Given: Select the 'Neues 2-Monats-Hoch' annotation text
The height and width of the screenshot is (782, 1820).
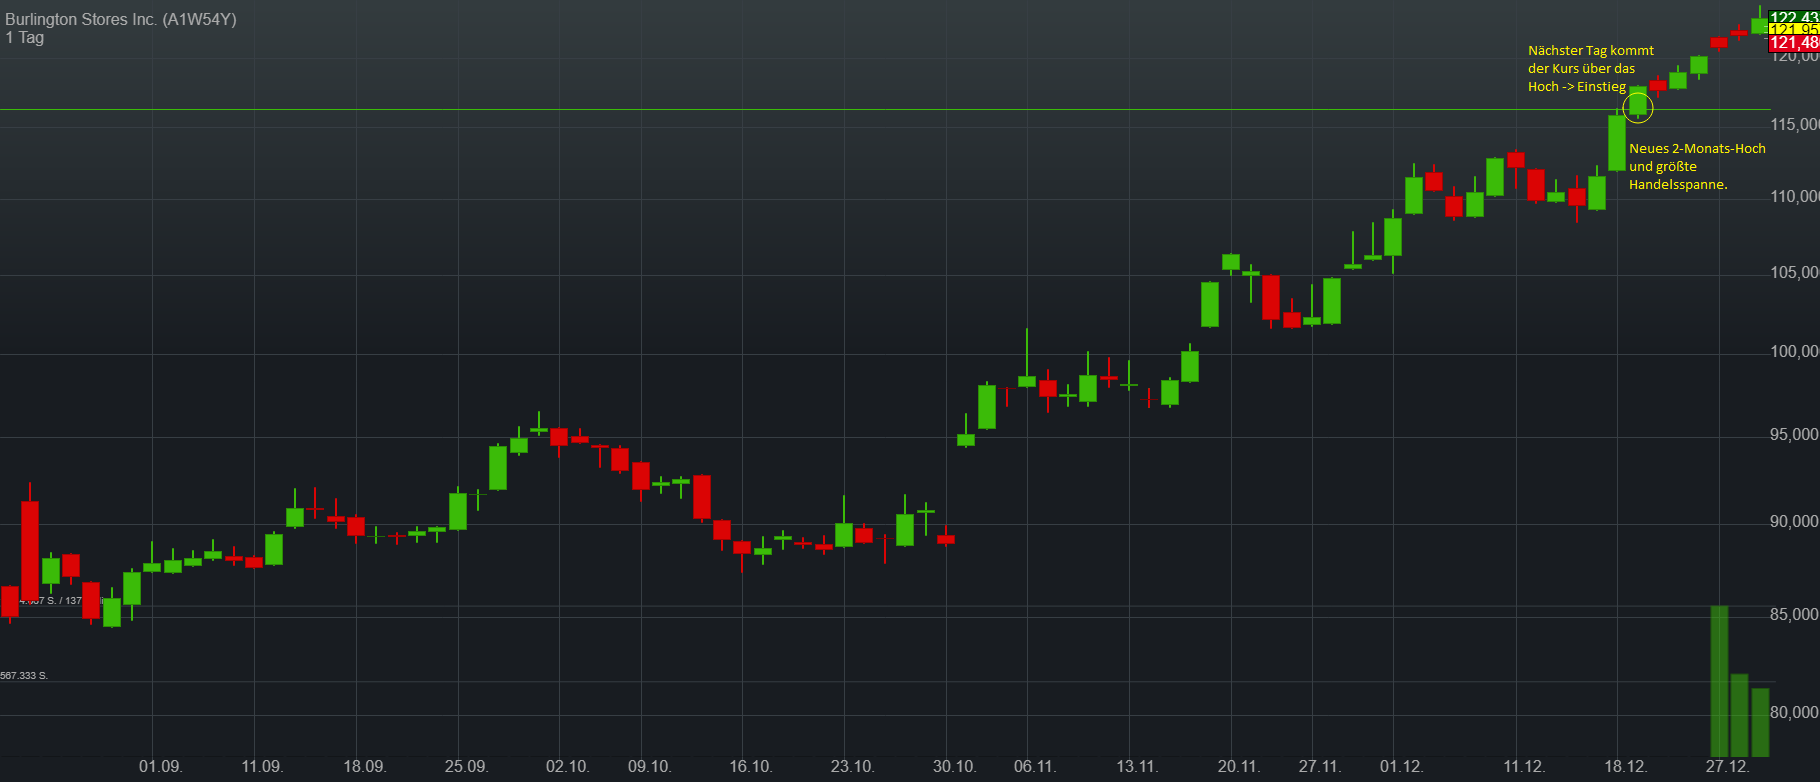Looking at the screenshot, I should (x=1696, y=149).
